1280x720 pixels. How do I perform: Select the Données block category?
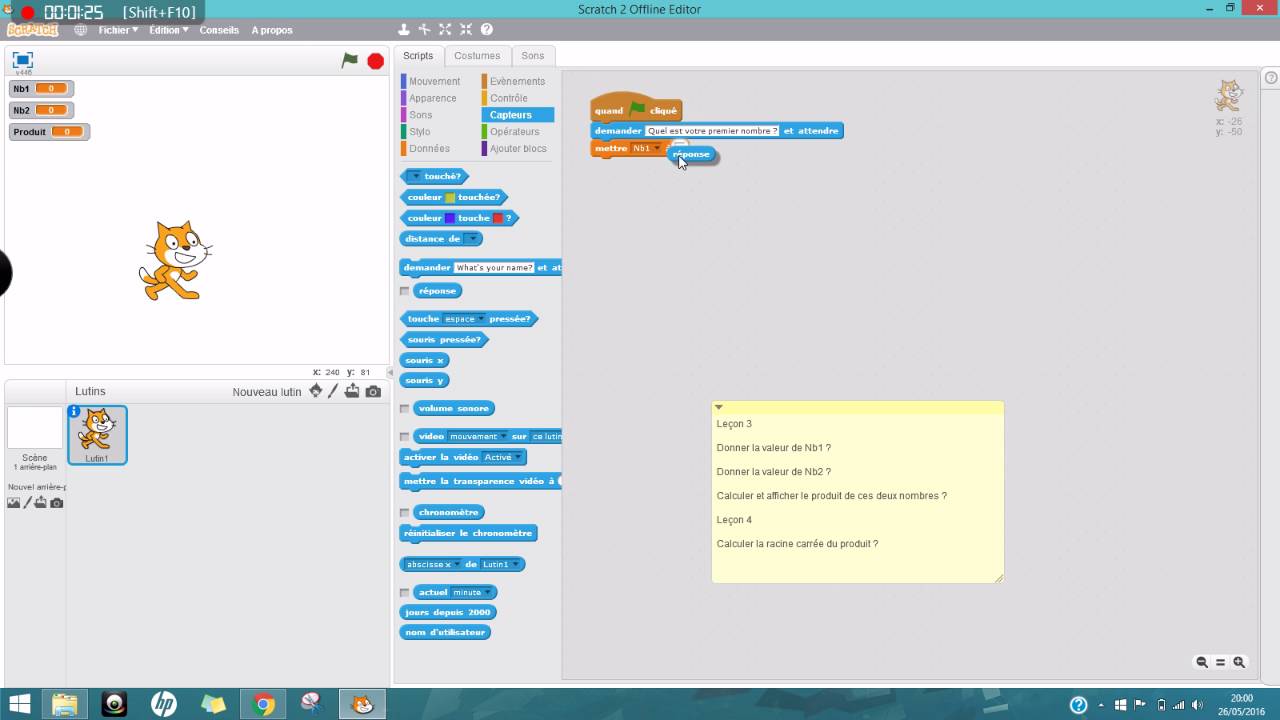[x=429, y=148]
